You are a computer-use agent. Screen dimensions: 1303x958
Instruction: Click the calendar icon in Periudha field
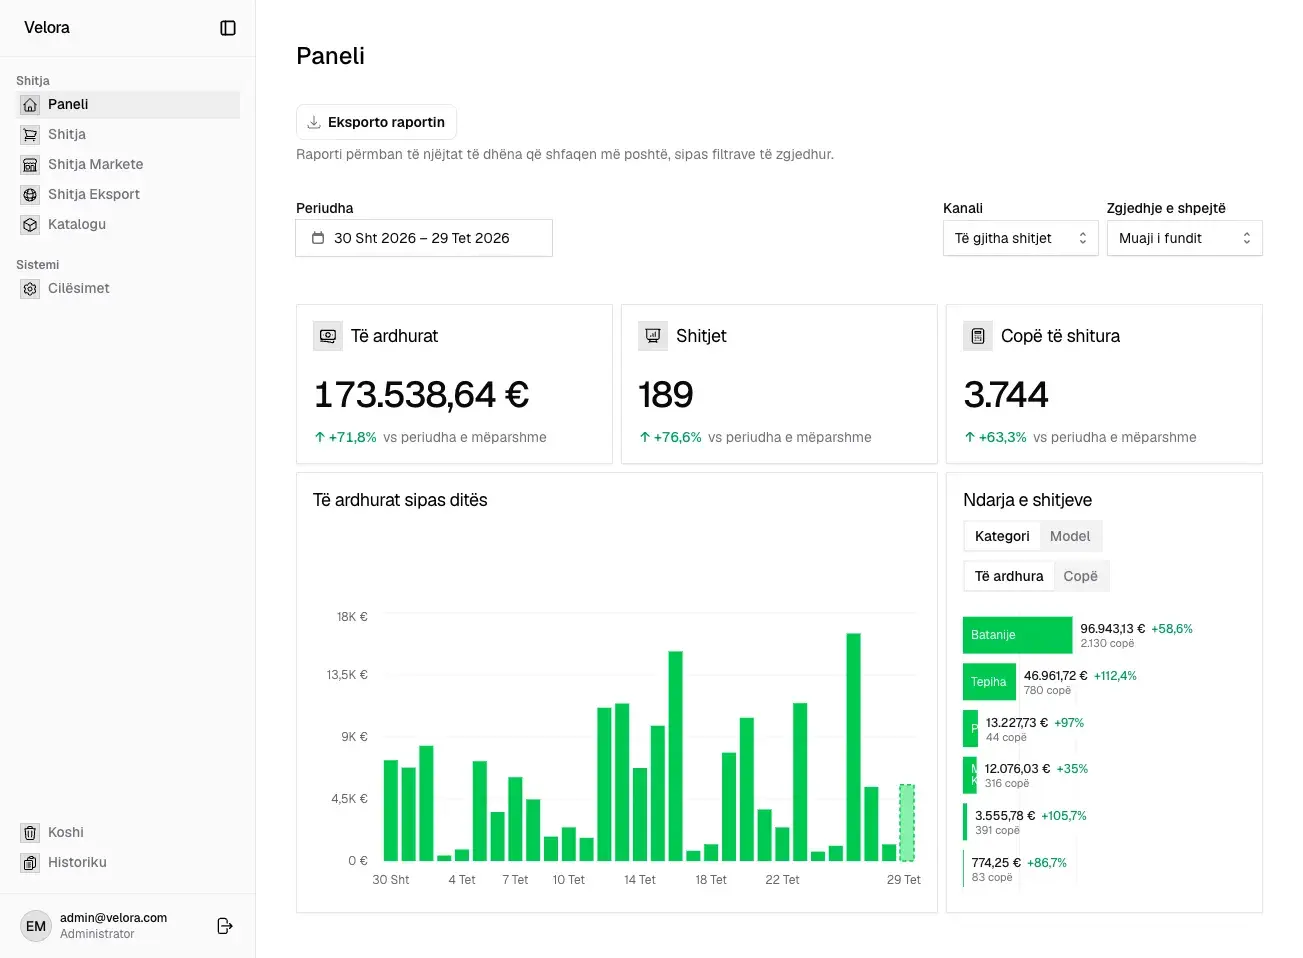tap(318, 238)
